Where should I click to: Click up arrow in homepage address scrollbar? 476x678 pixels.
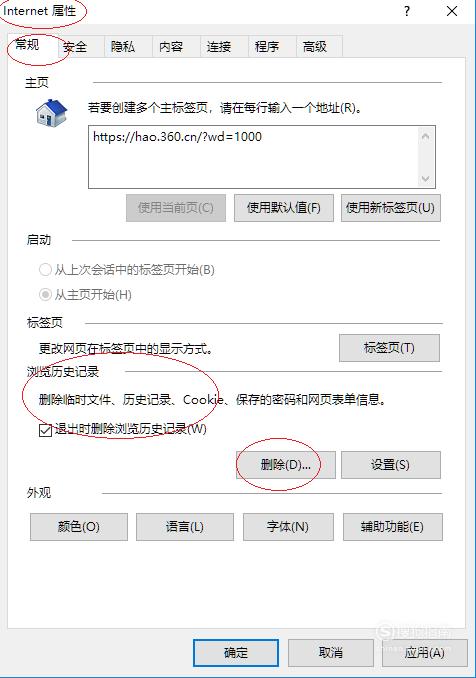(x=425, y=137)
